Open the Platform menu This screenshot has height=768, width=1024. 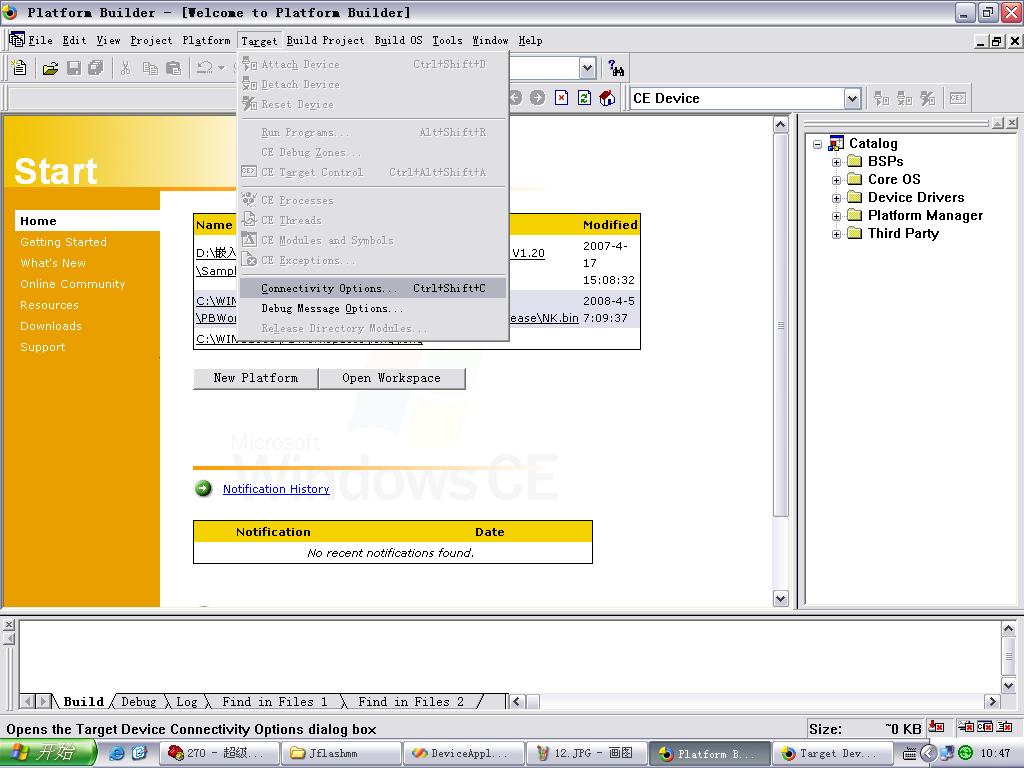pyautogui.click(x=206, y=40)
